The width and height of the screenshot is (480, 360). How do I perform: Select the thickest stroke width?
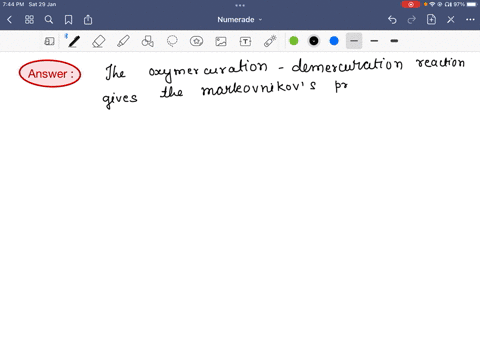pyautogui.click(x=394, y=41)
